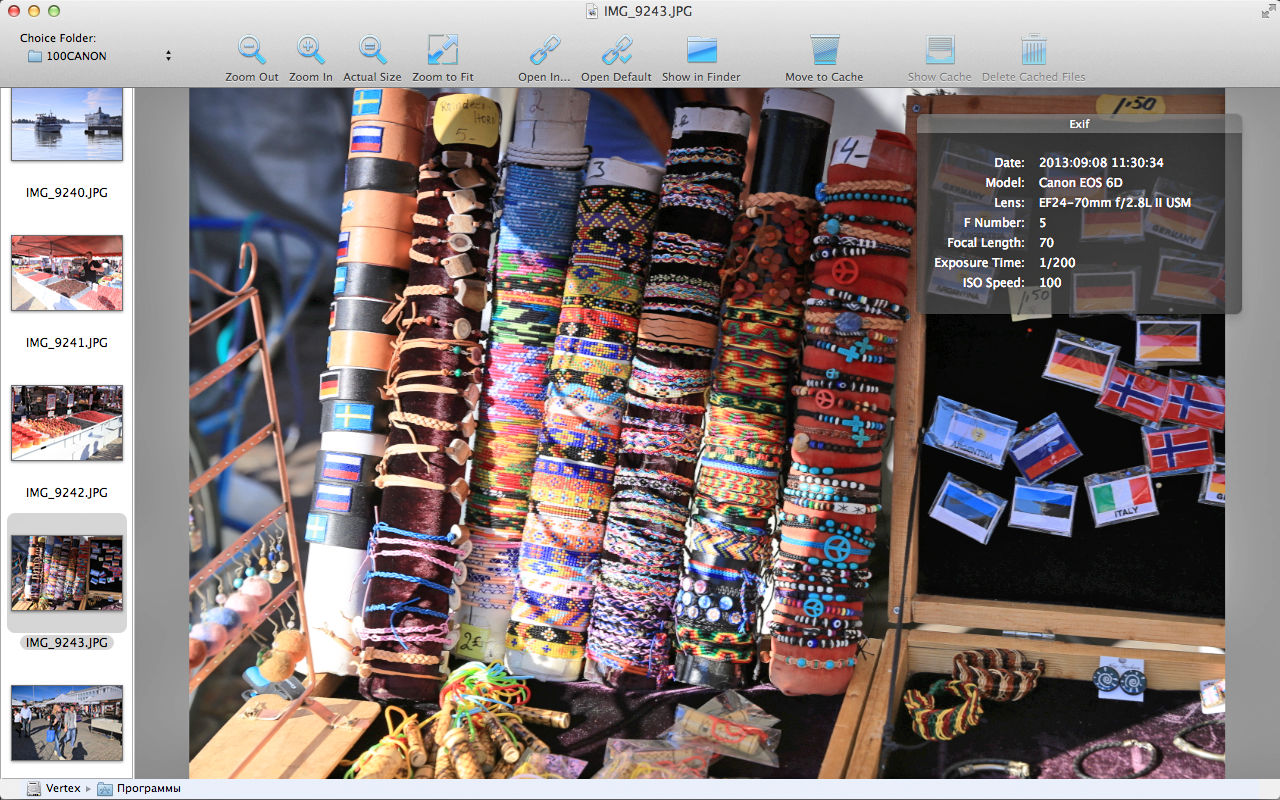Open image with Open Default

pyautogui.click(x=616, y=50)
